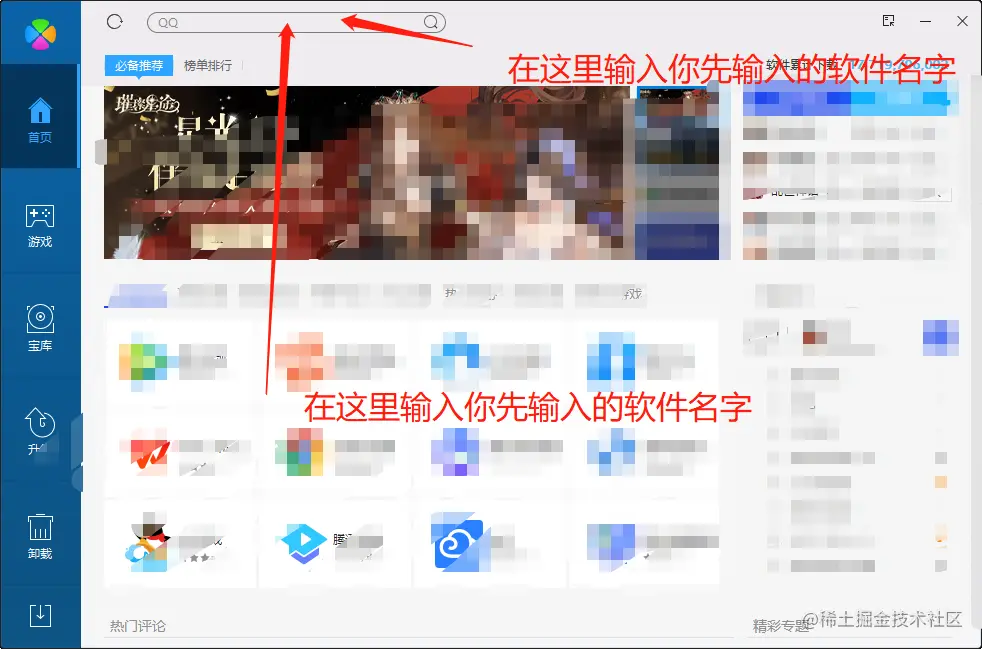The height and width of the screenshot is (649, 982).
Task: Click the magnifier search icon
Action: coord(431,23)
